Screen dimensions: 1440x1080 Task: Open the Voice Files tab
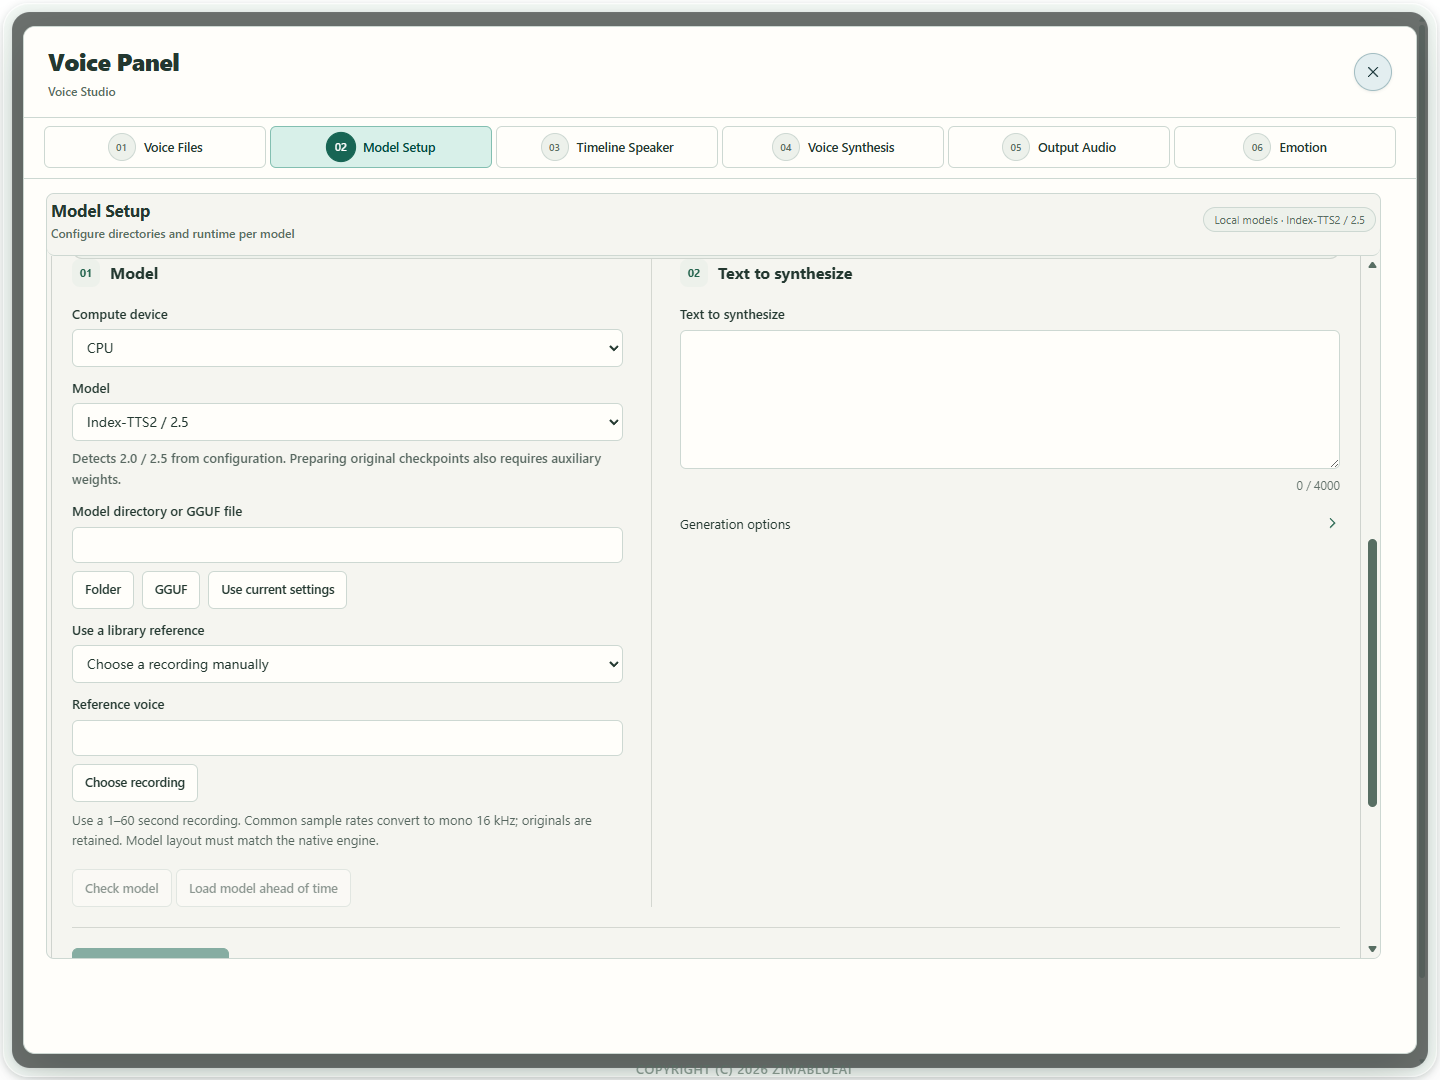click(x=155, y=147)
